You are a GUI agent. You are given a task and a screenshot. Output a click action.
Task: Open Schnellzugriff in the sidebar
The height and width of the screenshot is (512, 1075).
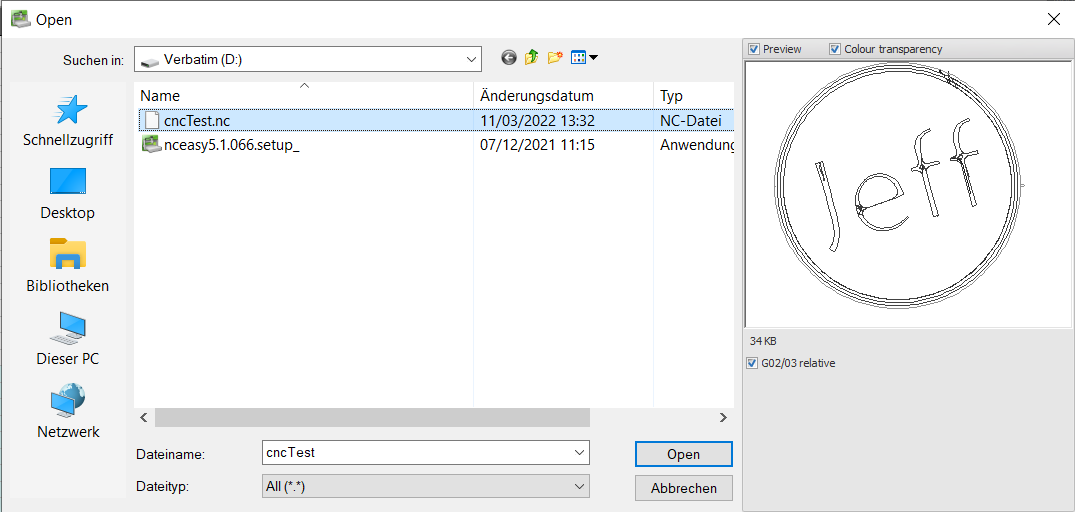coord(68,122)
